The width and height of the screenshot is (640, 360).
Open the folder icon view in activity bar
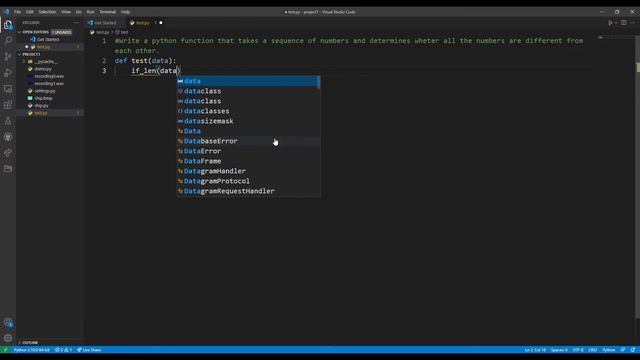[x=8, y=169]
